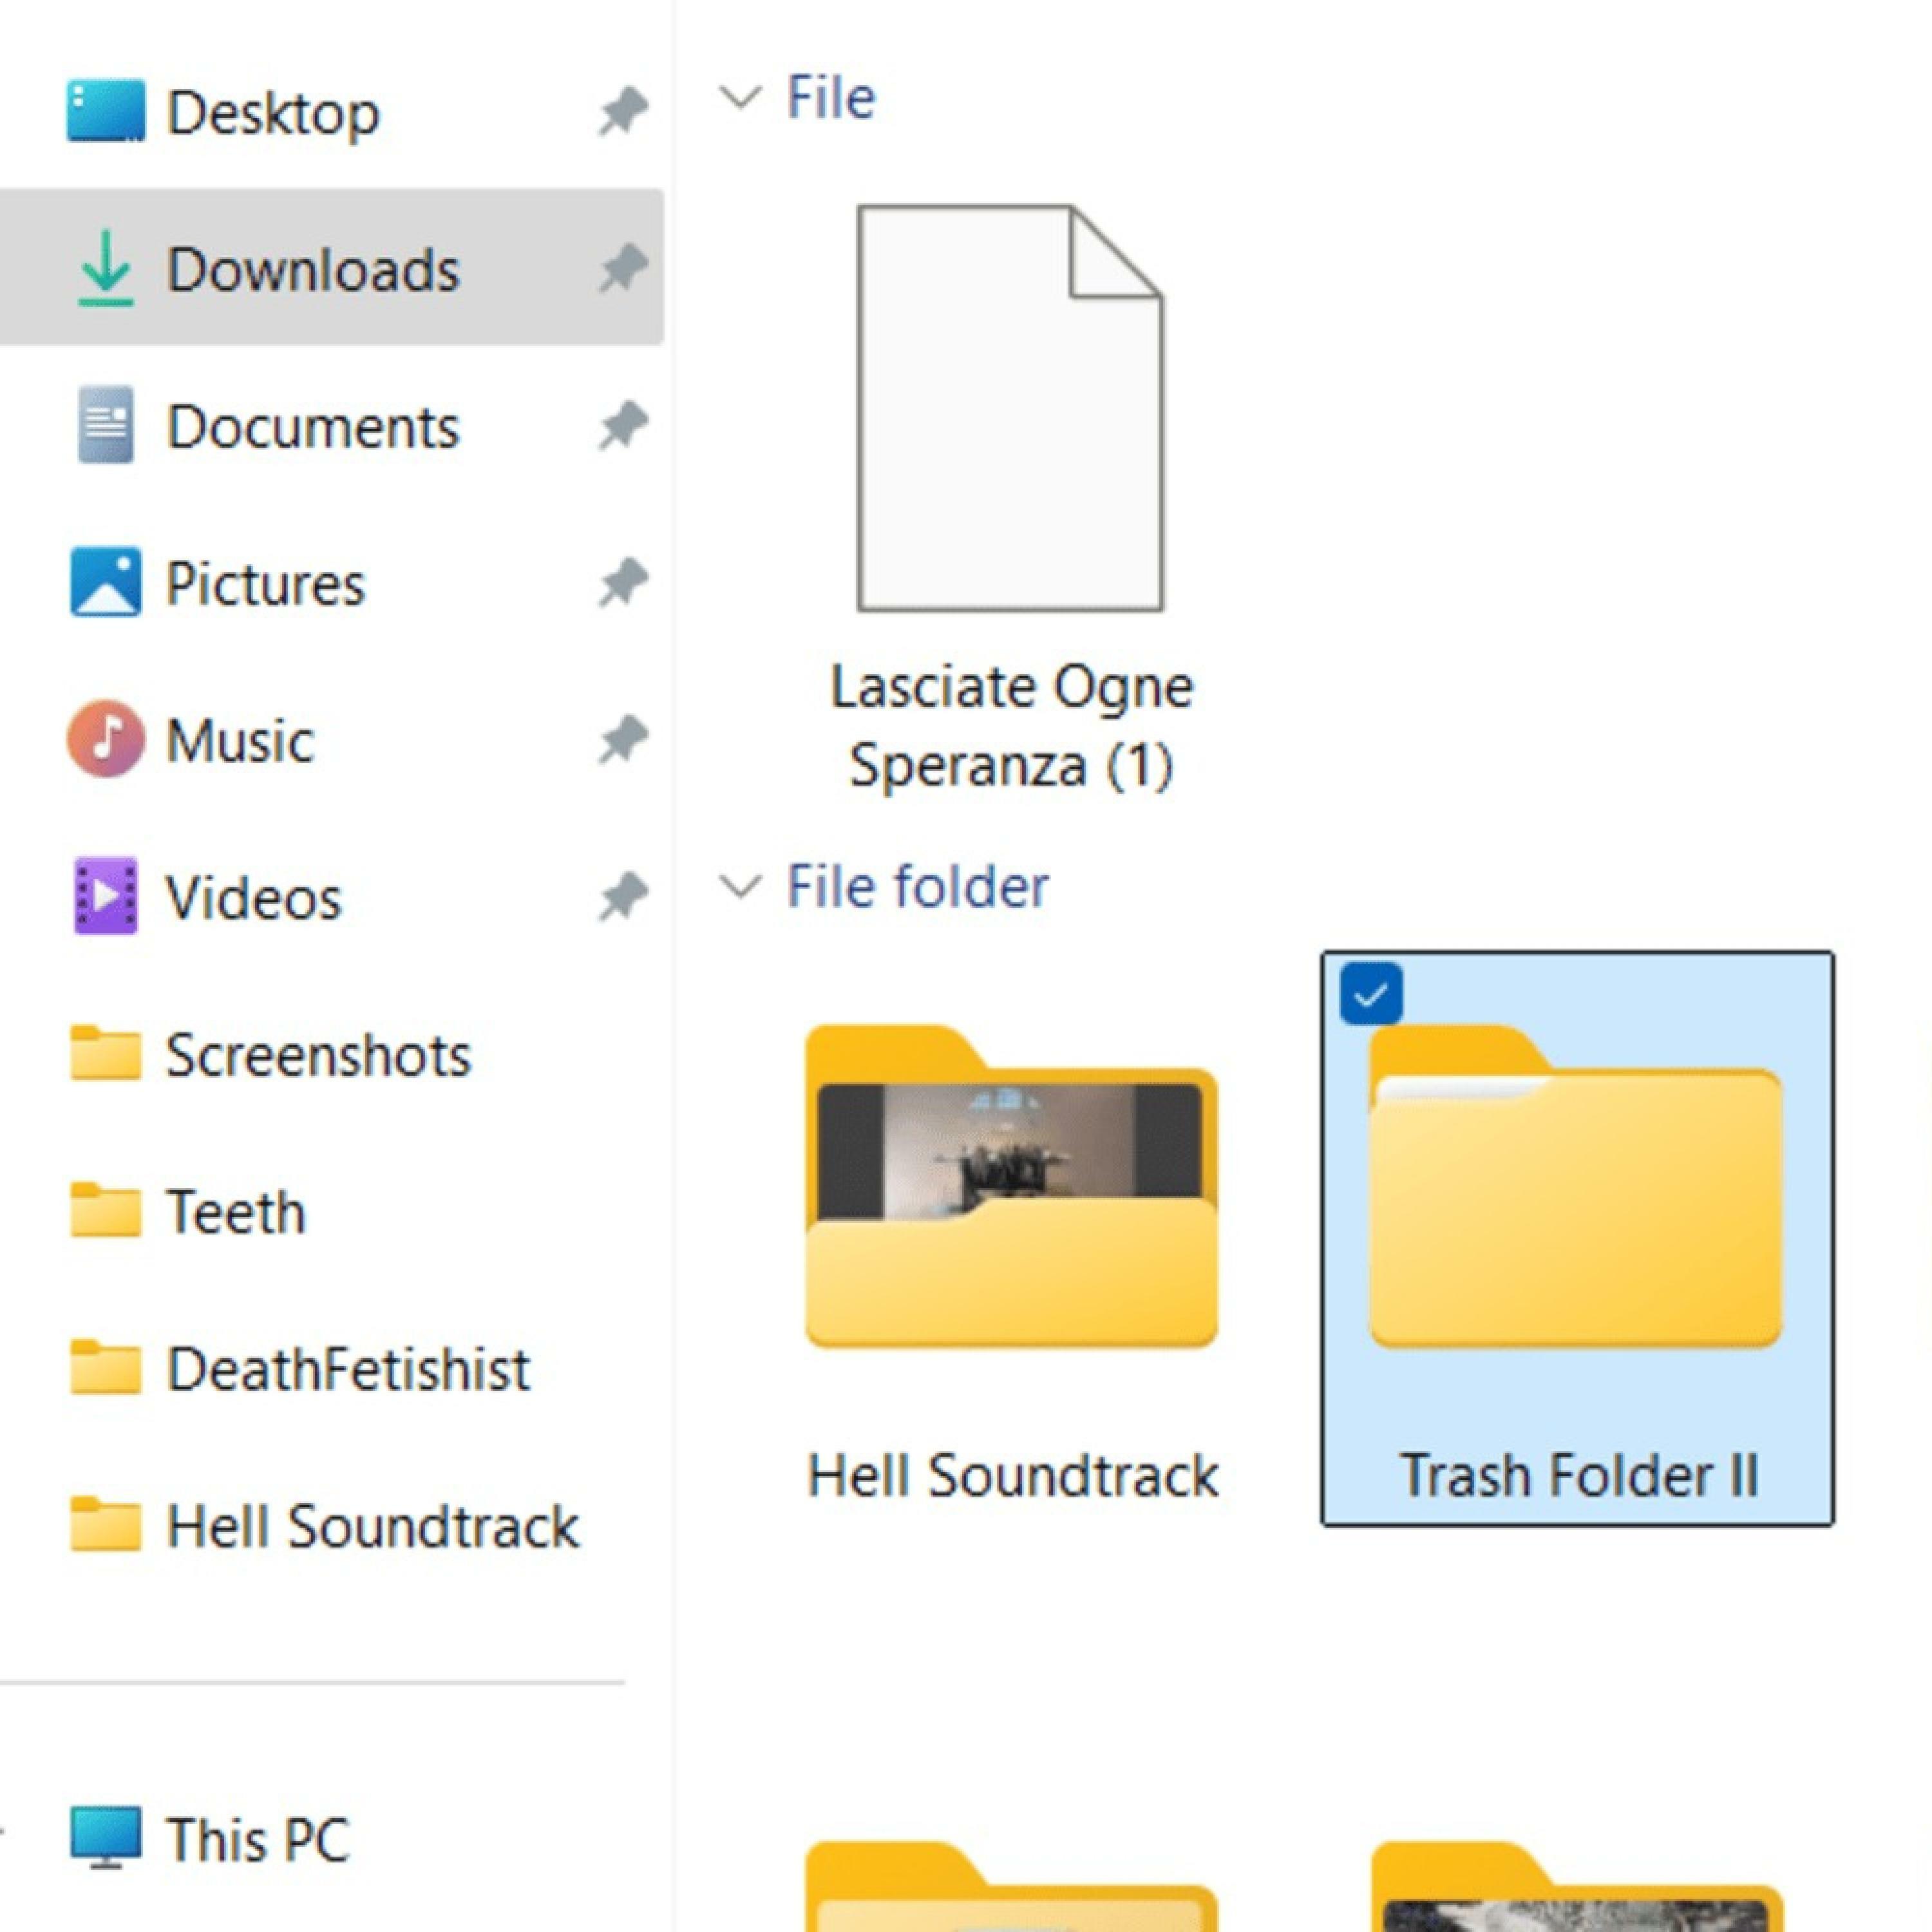Image resolution: width=1932 pixels, height=1932 pixels.
Task: Collapse the File folder group chevron
Action: pyautogui.click(x=740, y=887)
